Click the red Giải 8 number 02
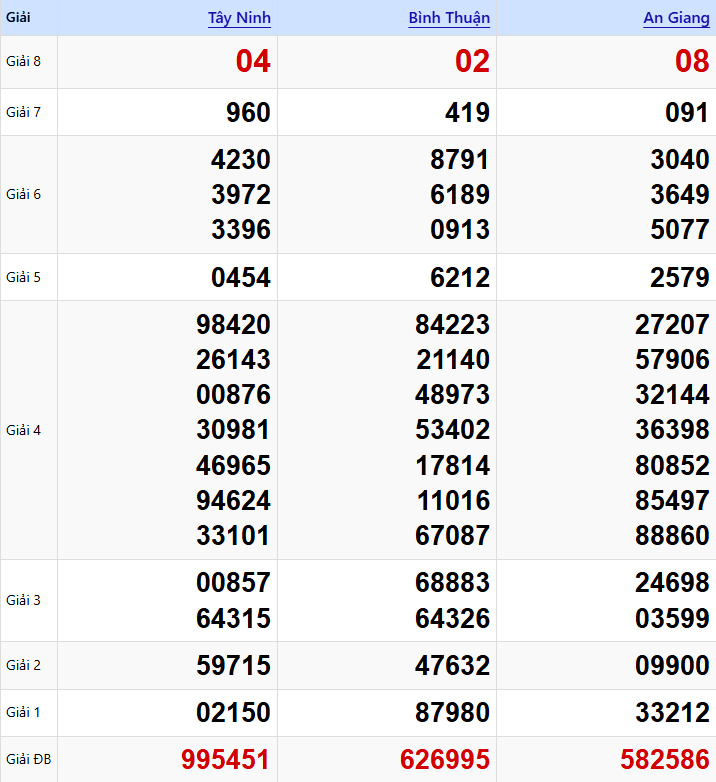Screen dimensions: 716x782 pyautogui.click(x=472, y=62)
